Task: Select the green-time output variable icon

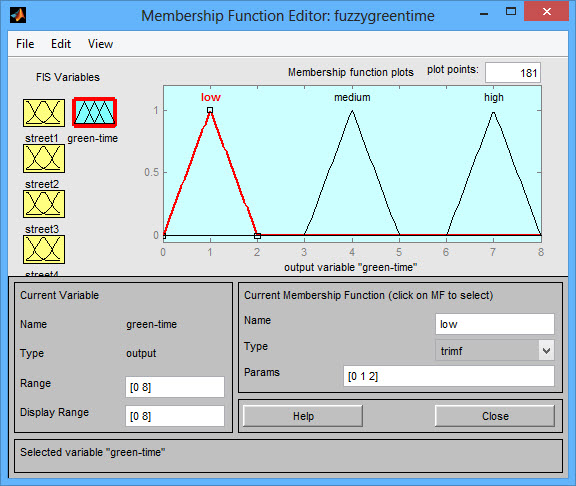Action: pos(95,113)
